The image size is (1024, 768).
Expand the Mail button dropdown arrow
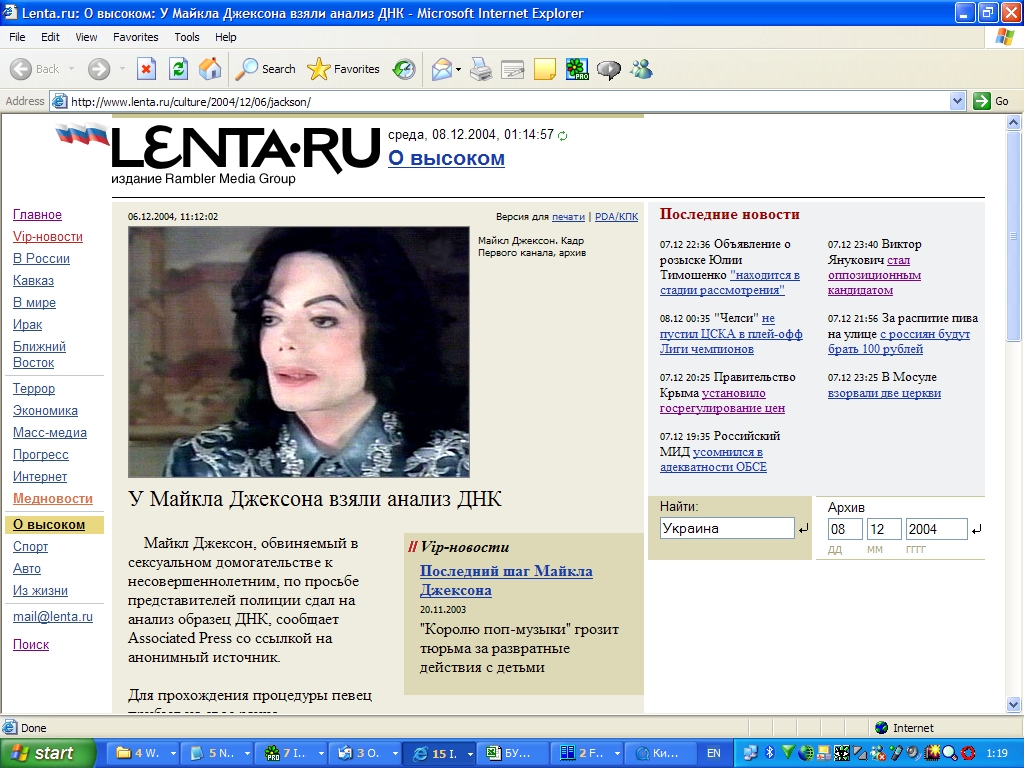point(458,69)
